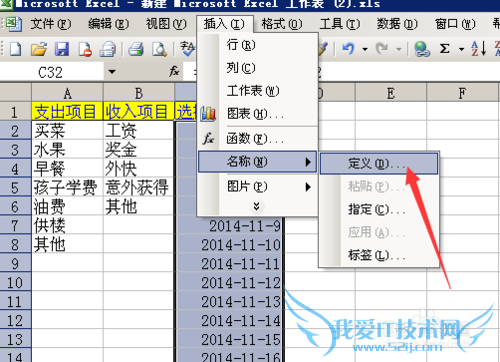The width and height of the screenshot is (500, 362).
Task: Open the AutoSum functions dropdown arrow
Action: tap(461, 49)
